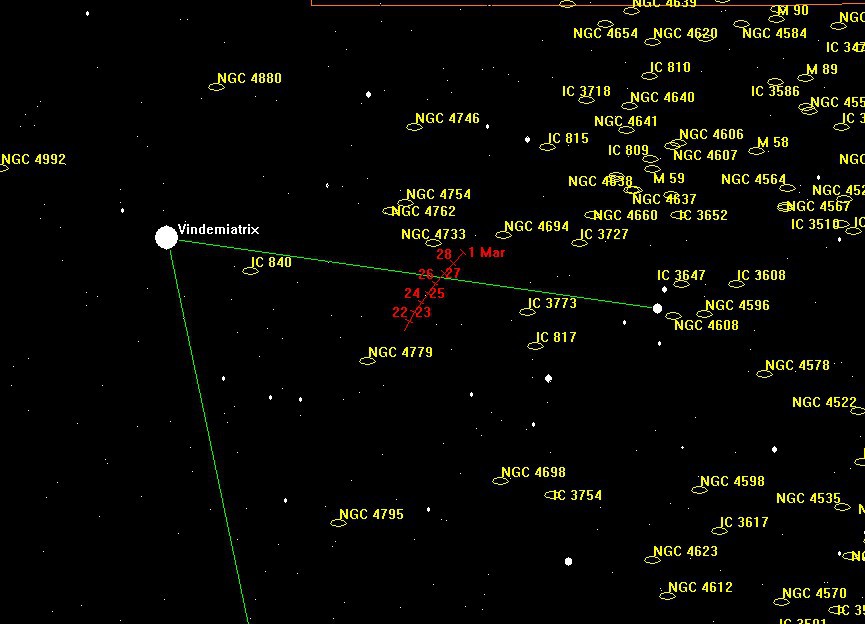The image size is (865, 624).
Task: Click the bright star Vindemiatrix
Action: 166,237
